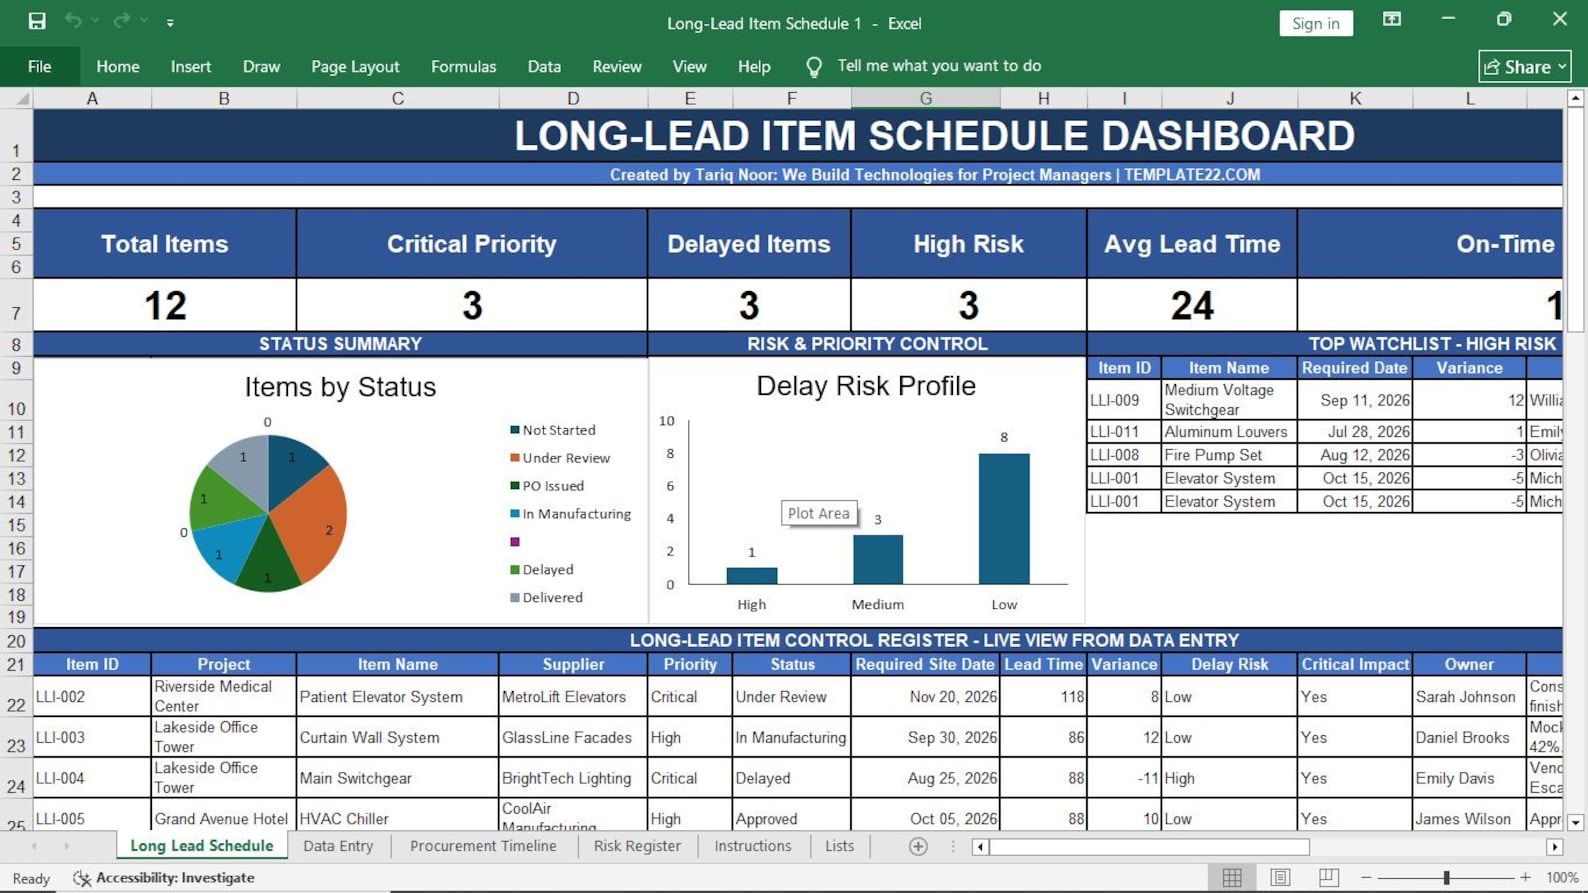Click the Ribbon Display Options icon

[1392, 19]
